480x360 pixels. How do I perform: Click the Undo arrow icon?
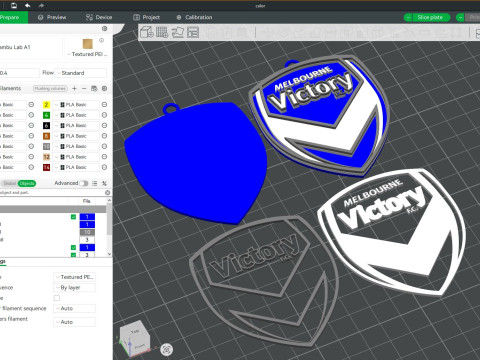click(x=28, y=5)
